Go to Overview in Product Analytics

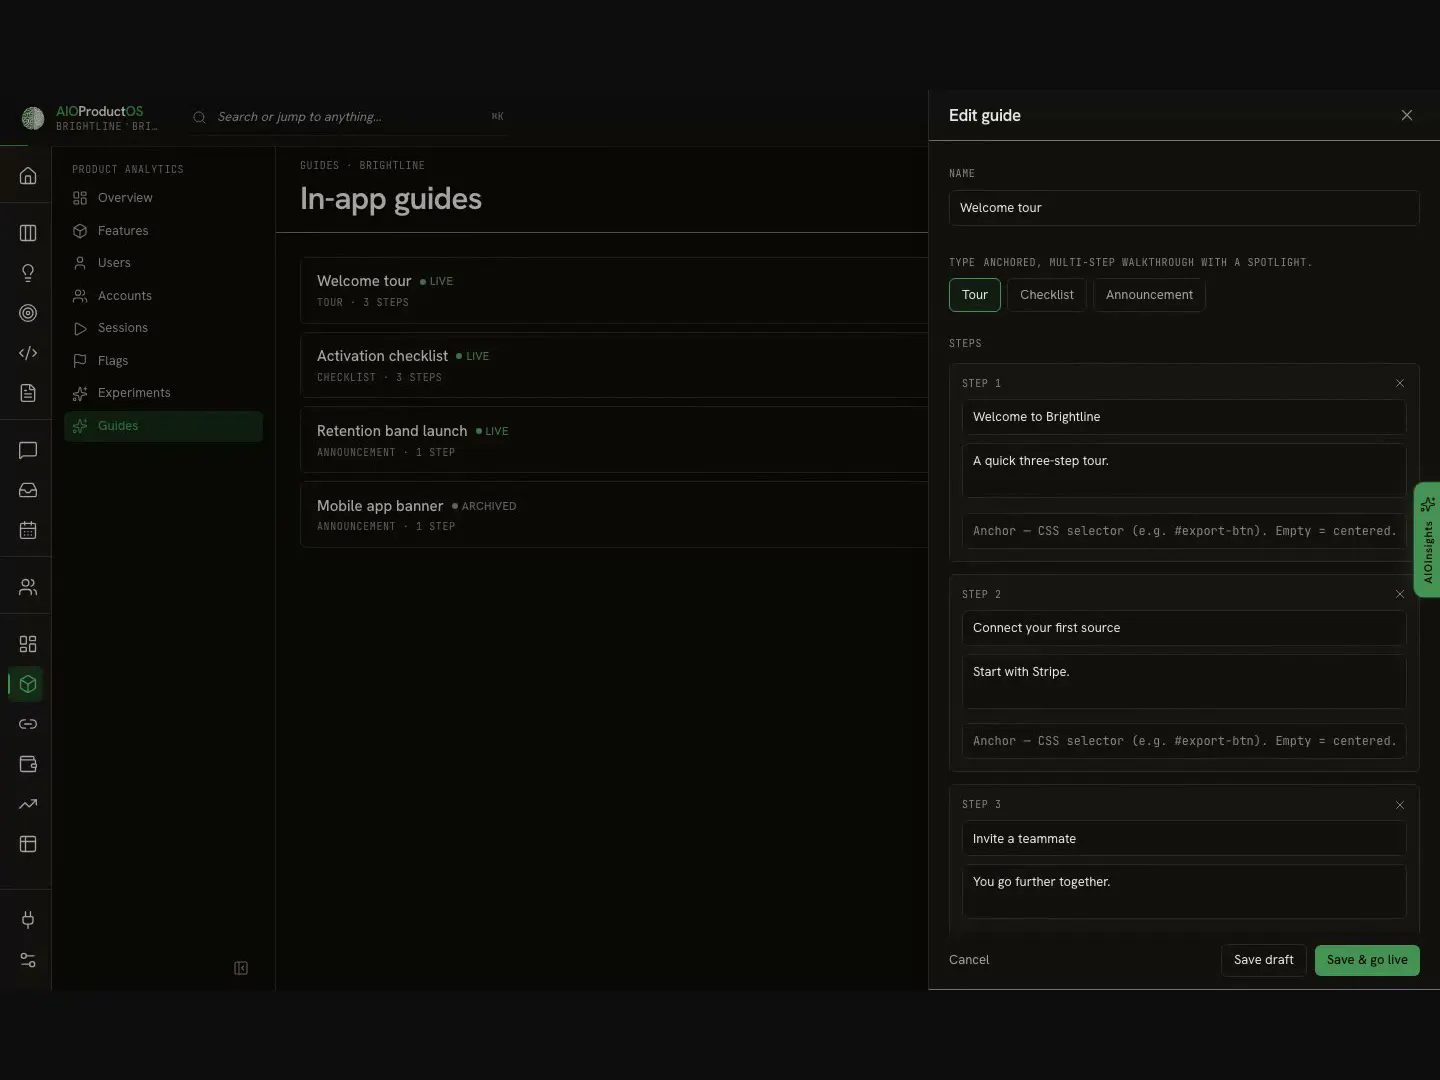click(x=163, y=198)
